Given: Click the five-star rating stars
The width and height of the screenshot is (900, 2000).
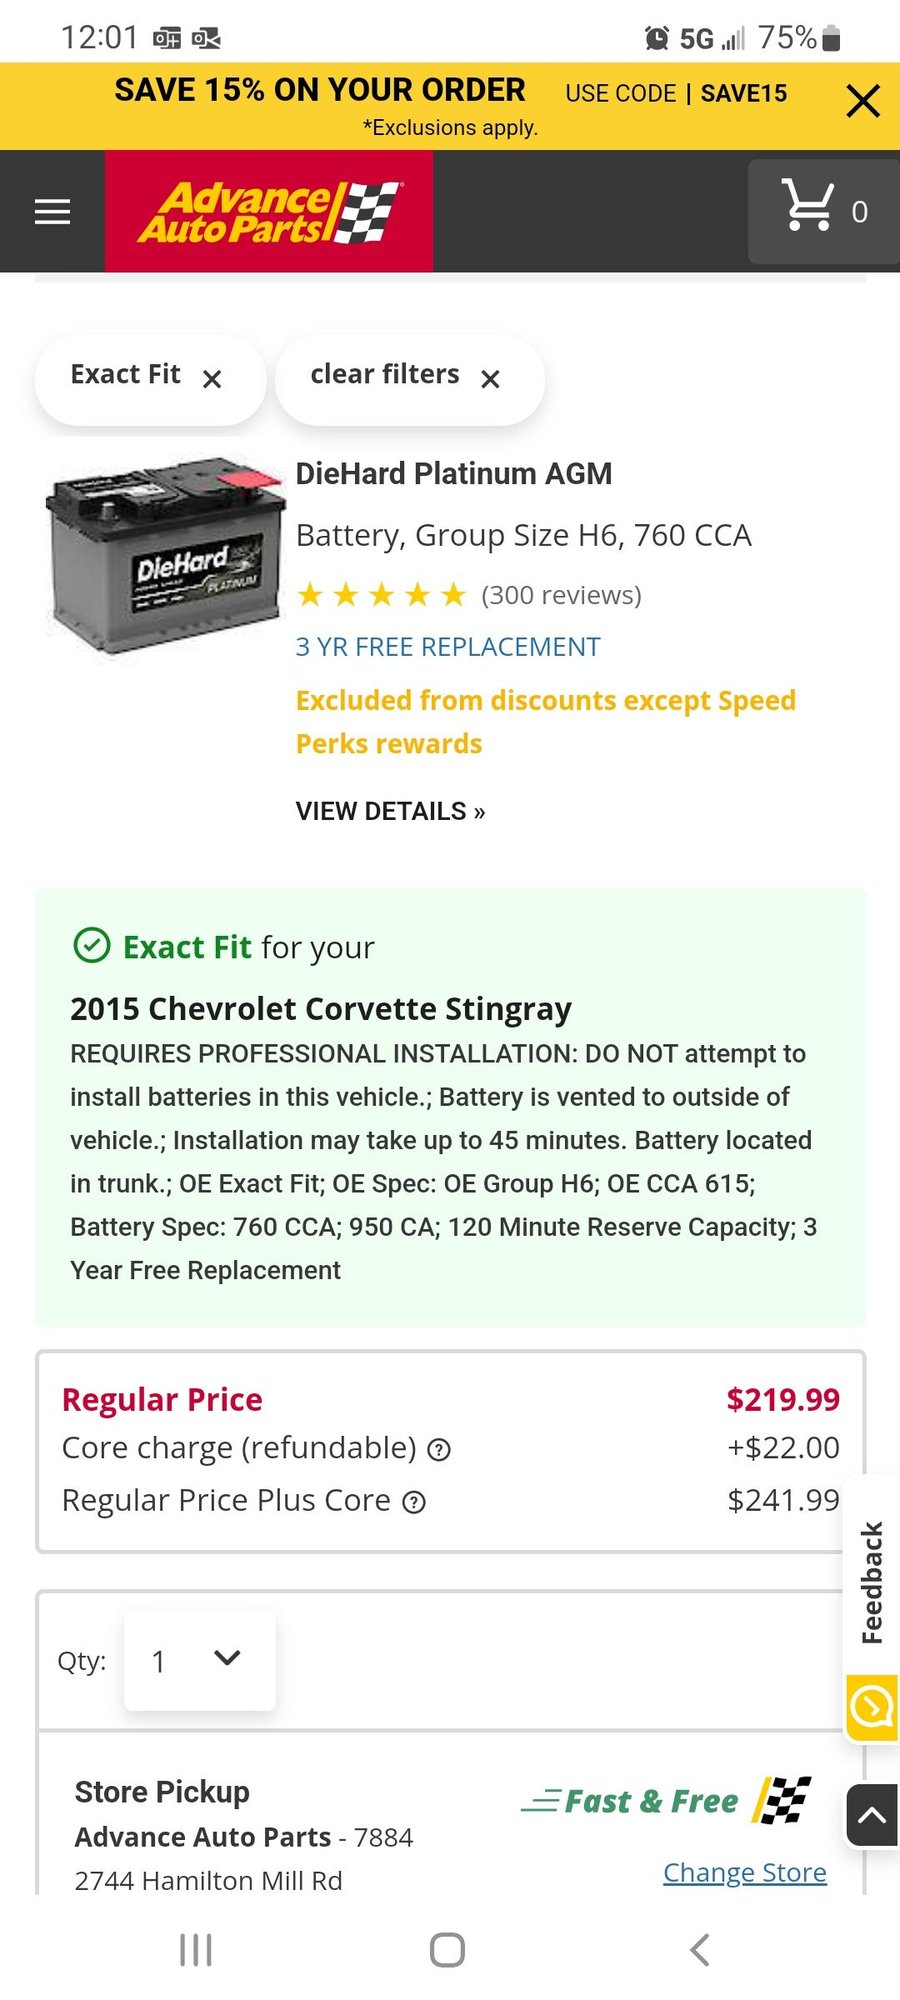Looking at the screenshot, I should pos(382,594).
